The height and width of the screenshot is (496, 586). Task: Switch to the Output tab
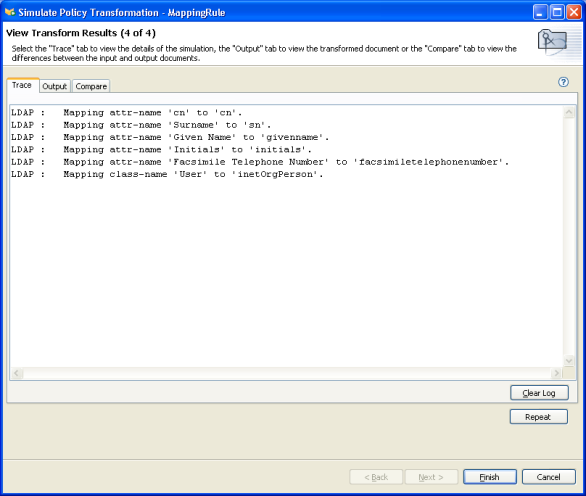tap(55, 86)
